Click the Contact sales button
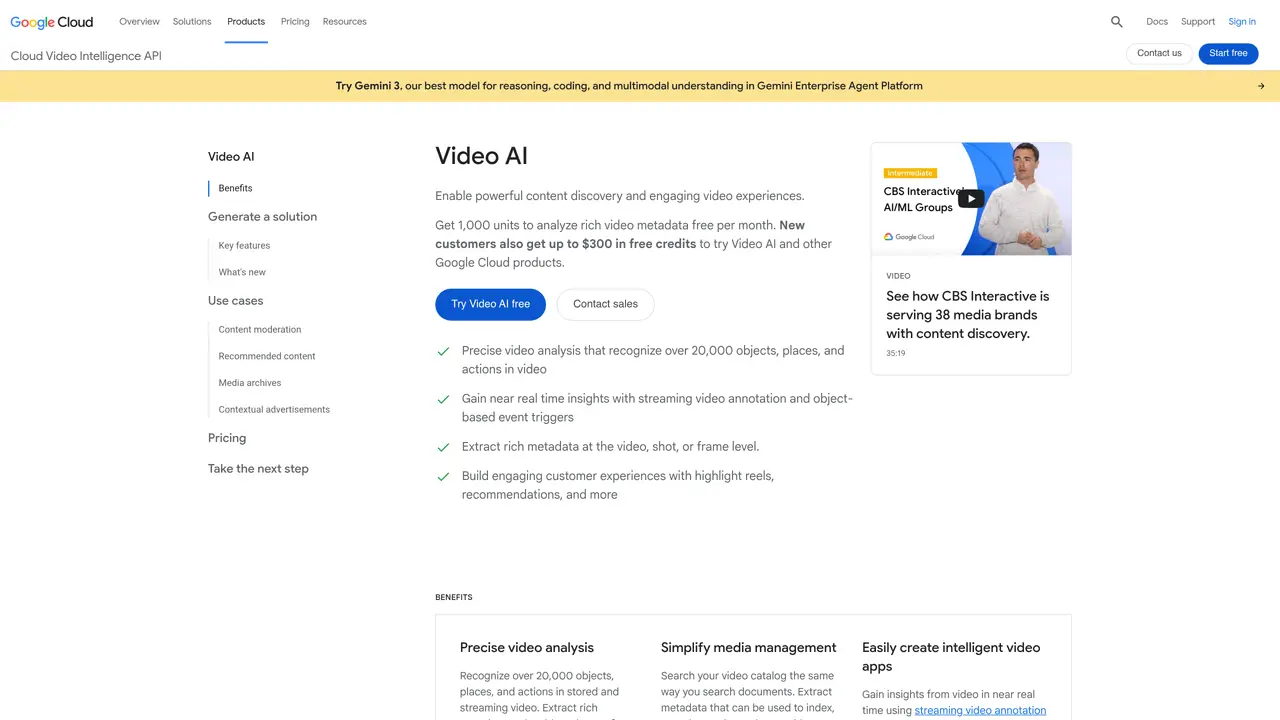1280x720 pixels. [605, 304]
